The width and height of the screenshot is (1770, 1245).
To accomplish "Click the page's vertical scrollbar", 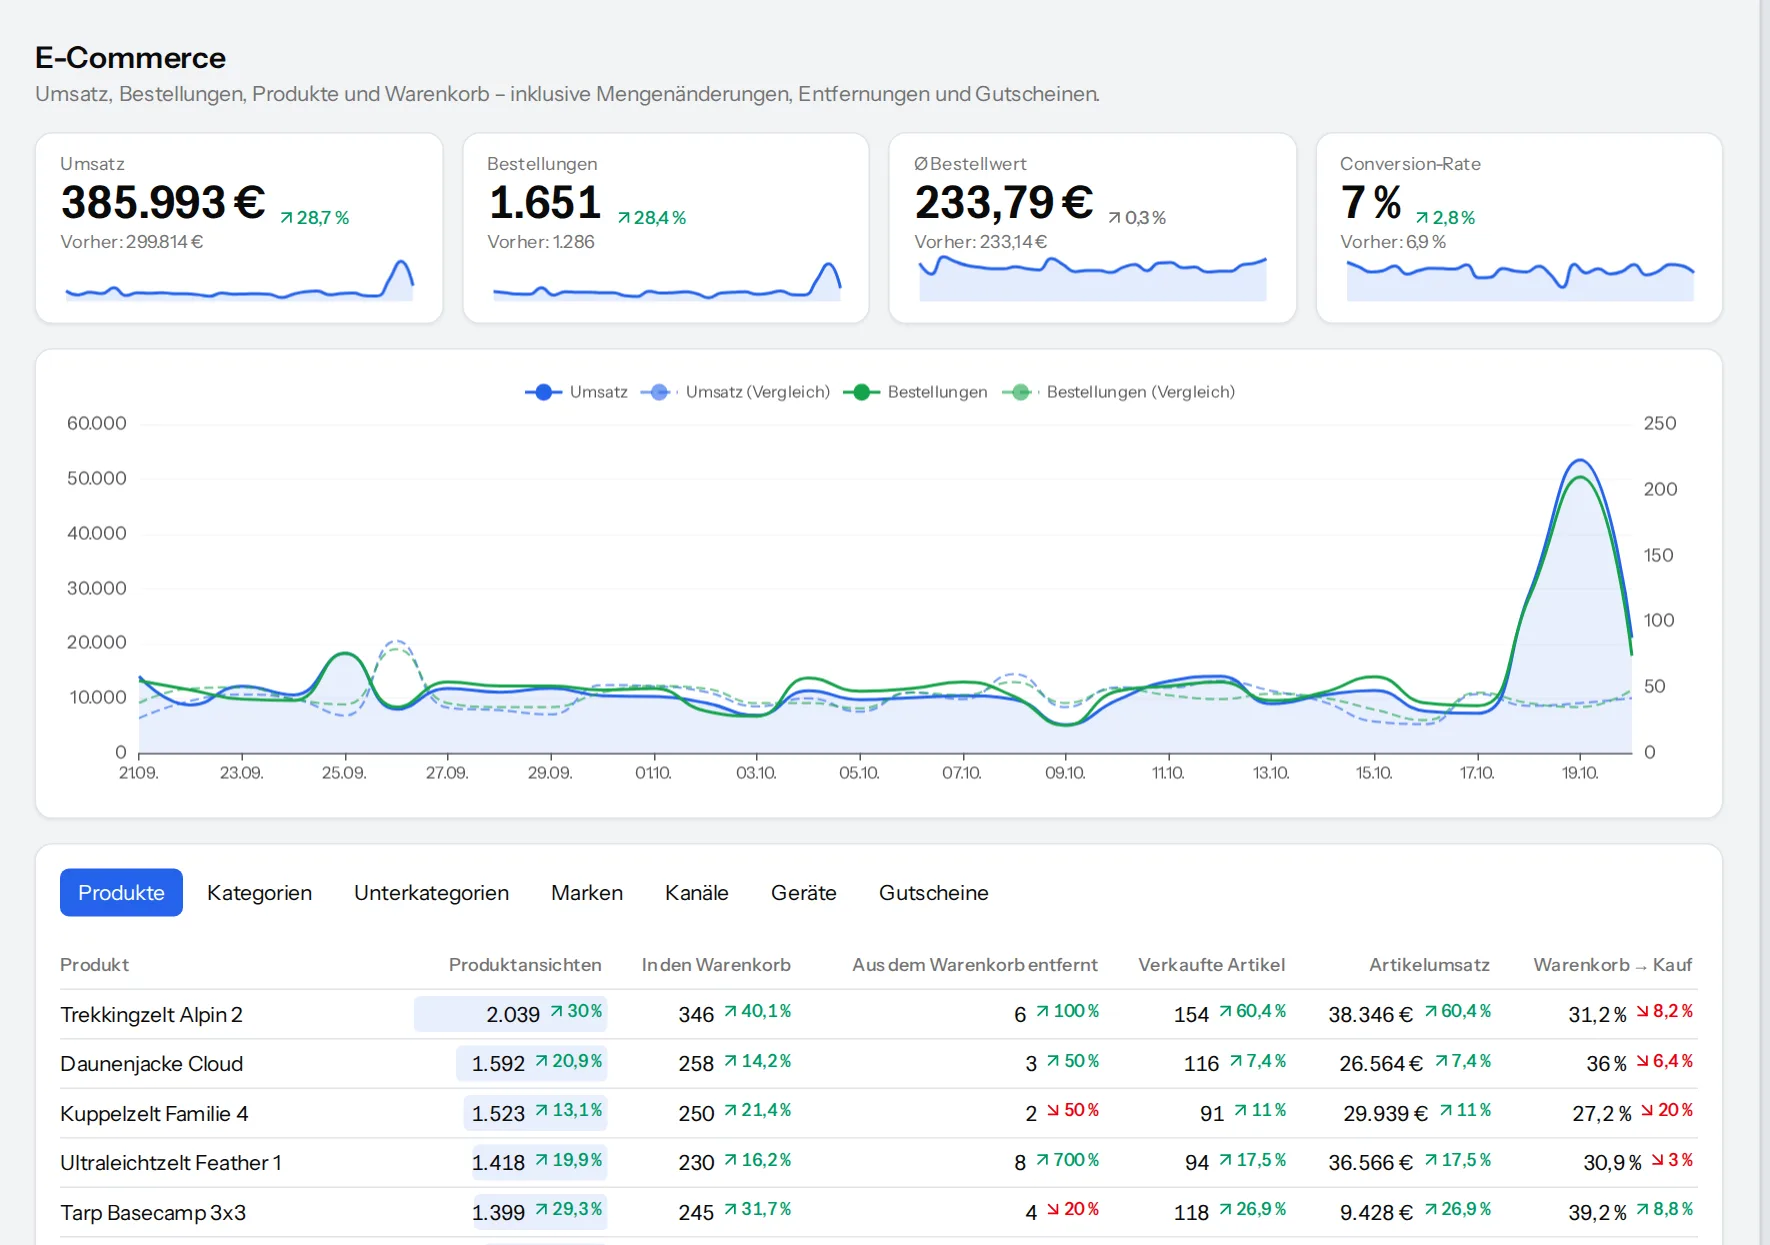I will (x=1765, y=622).
